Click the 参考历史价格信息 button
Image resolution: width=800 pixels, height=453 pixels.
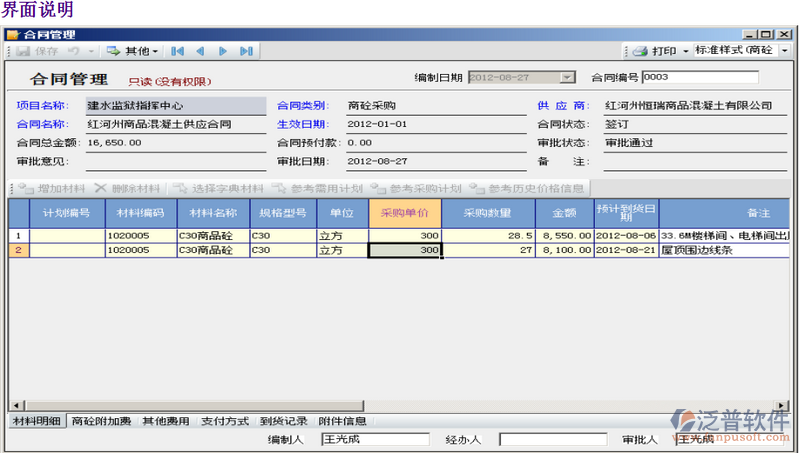coord(534,188)
